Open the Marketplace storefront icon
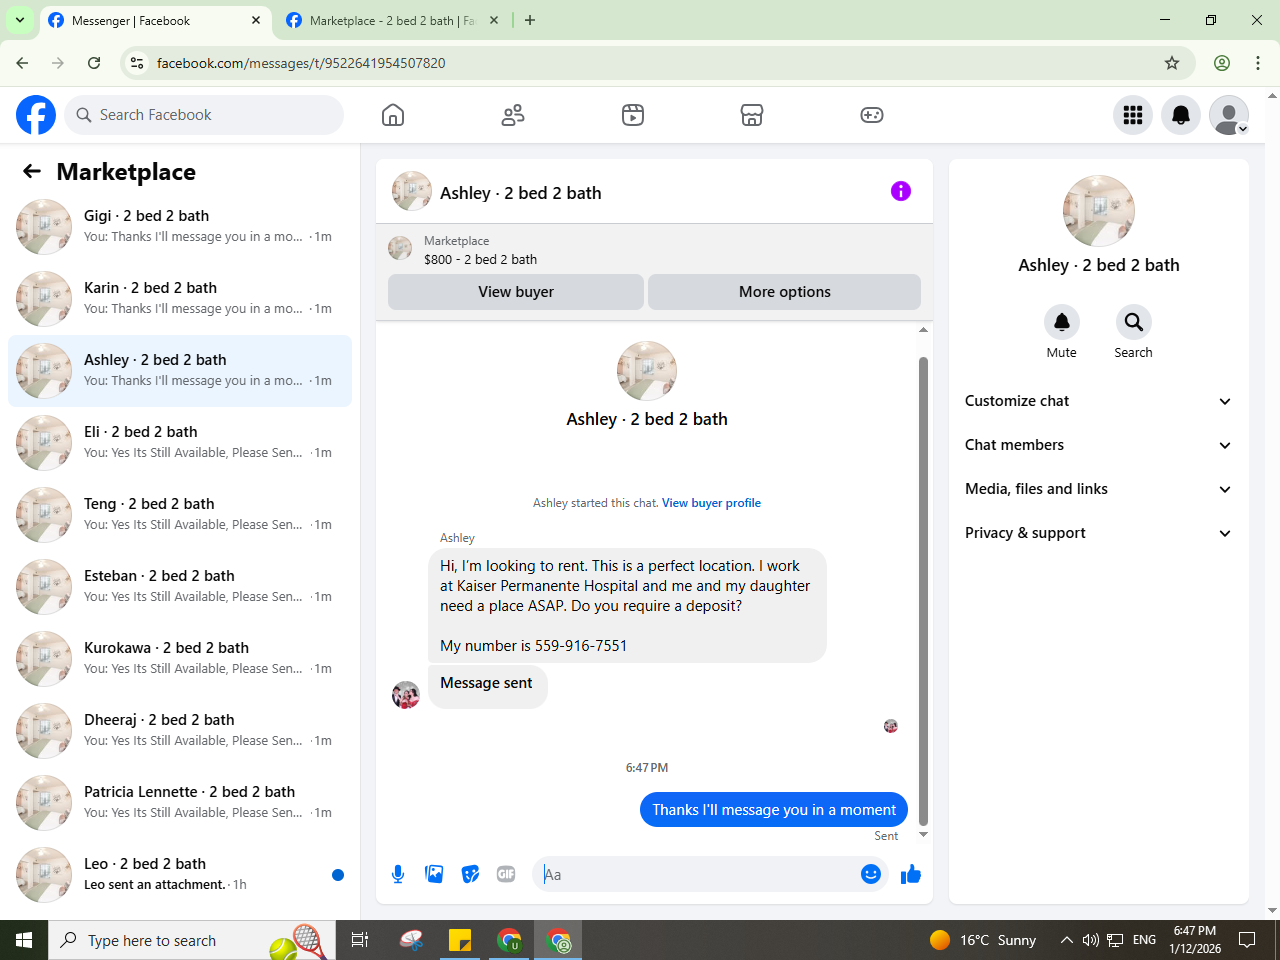Viewport: 1280px width, 960px height. (x=752, y=115)
